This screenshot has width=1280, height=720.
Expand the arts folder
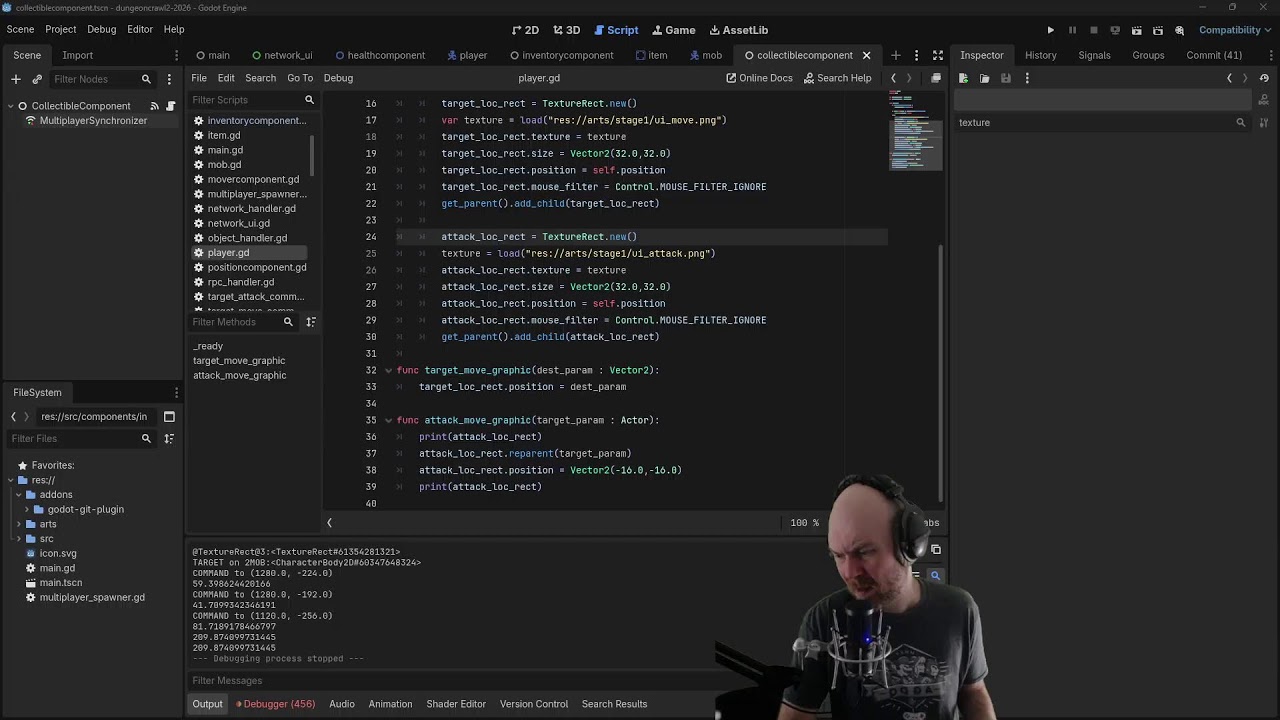point(19,524)
